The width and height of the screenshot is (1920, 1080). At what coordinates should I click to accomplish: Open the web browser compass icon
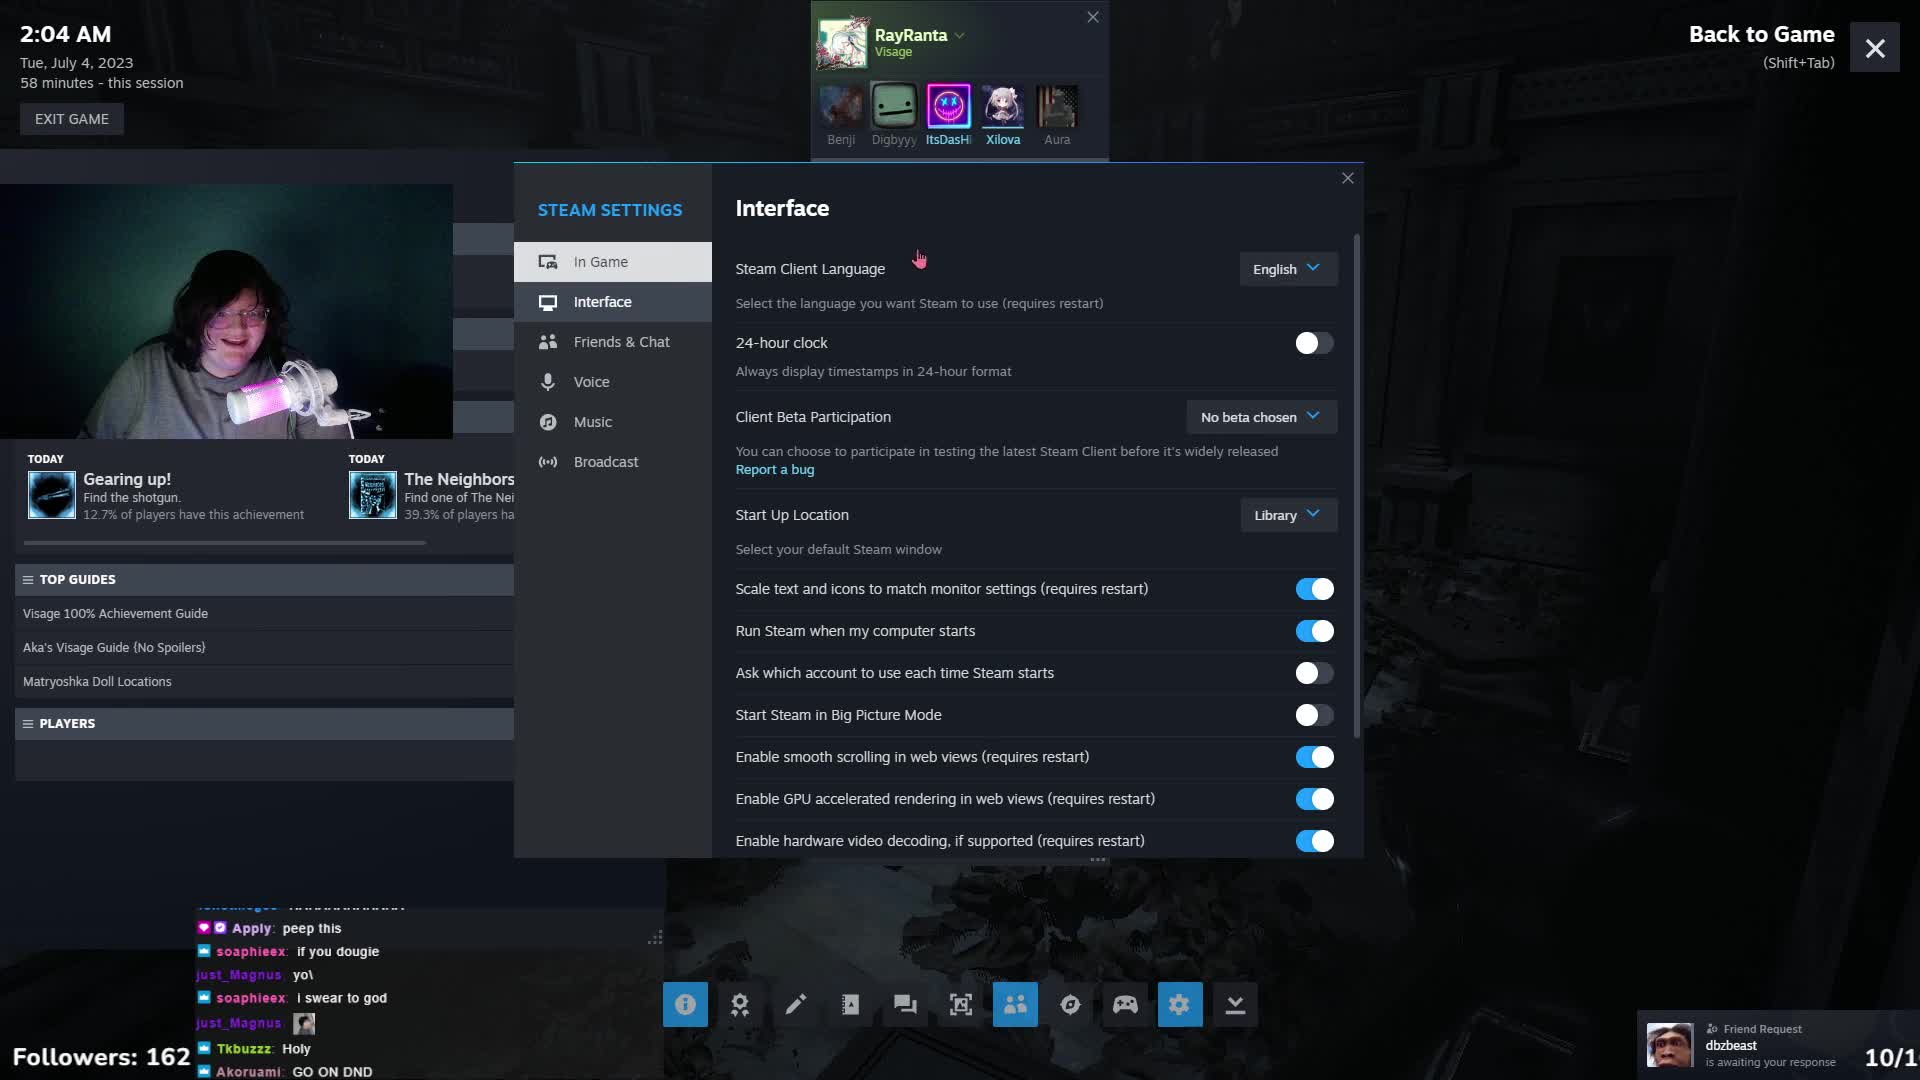[x=1070, y=1004]
